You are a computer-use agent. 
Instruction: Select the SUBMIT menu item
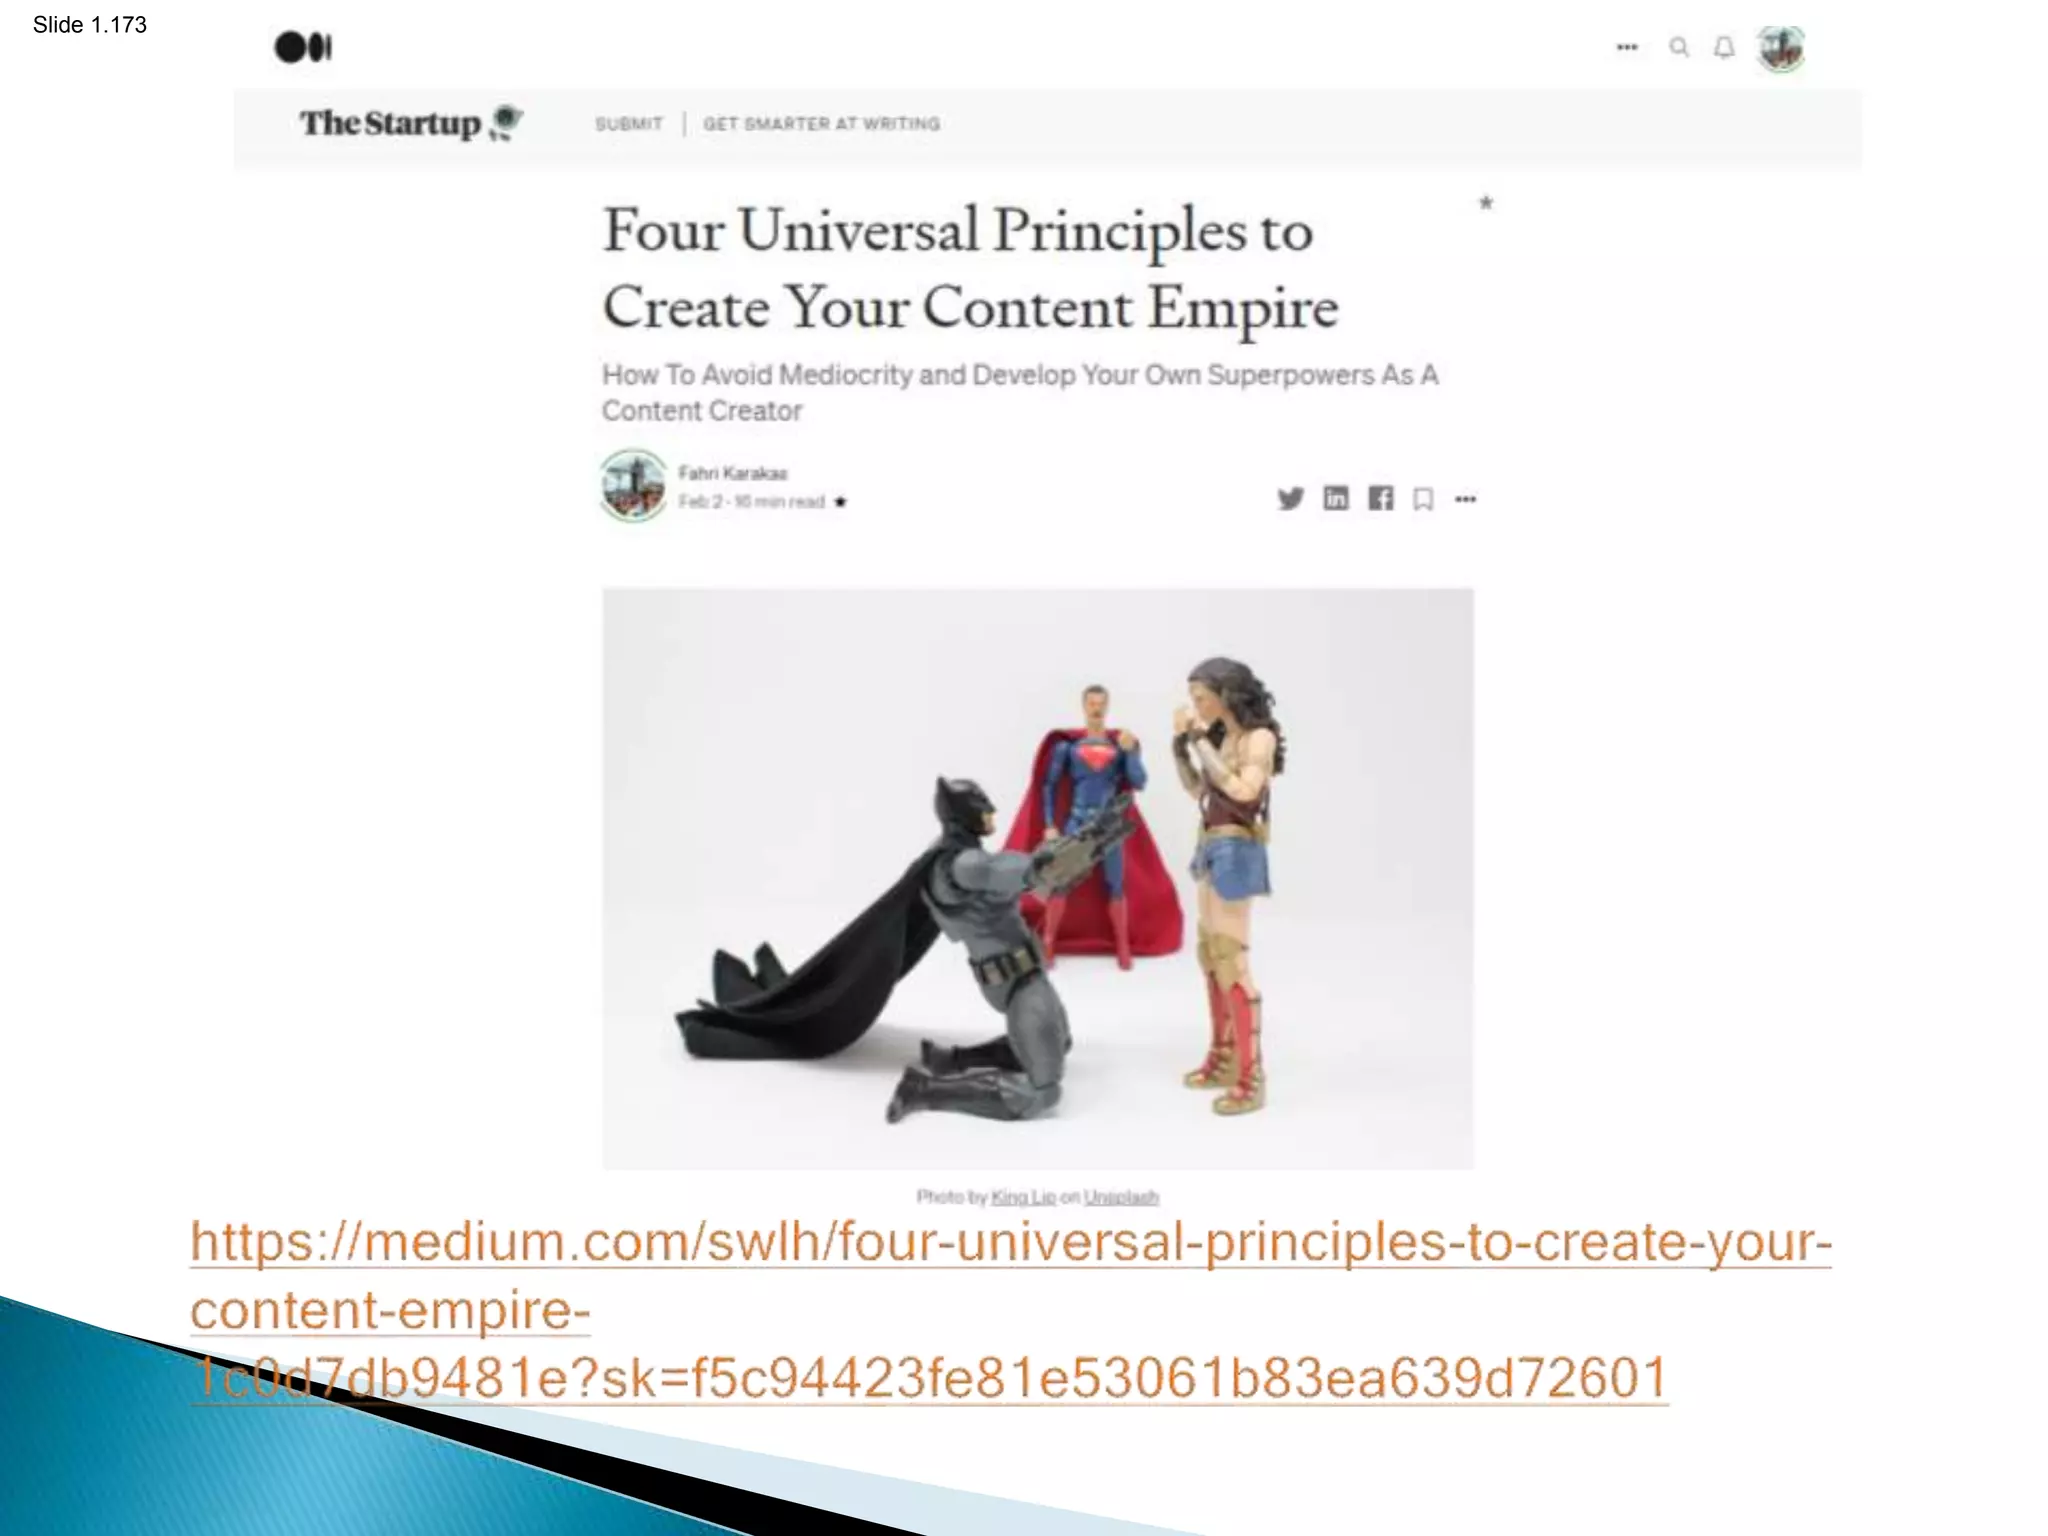(629, 124)
